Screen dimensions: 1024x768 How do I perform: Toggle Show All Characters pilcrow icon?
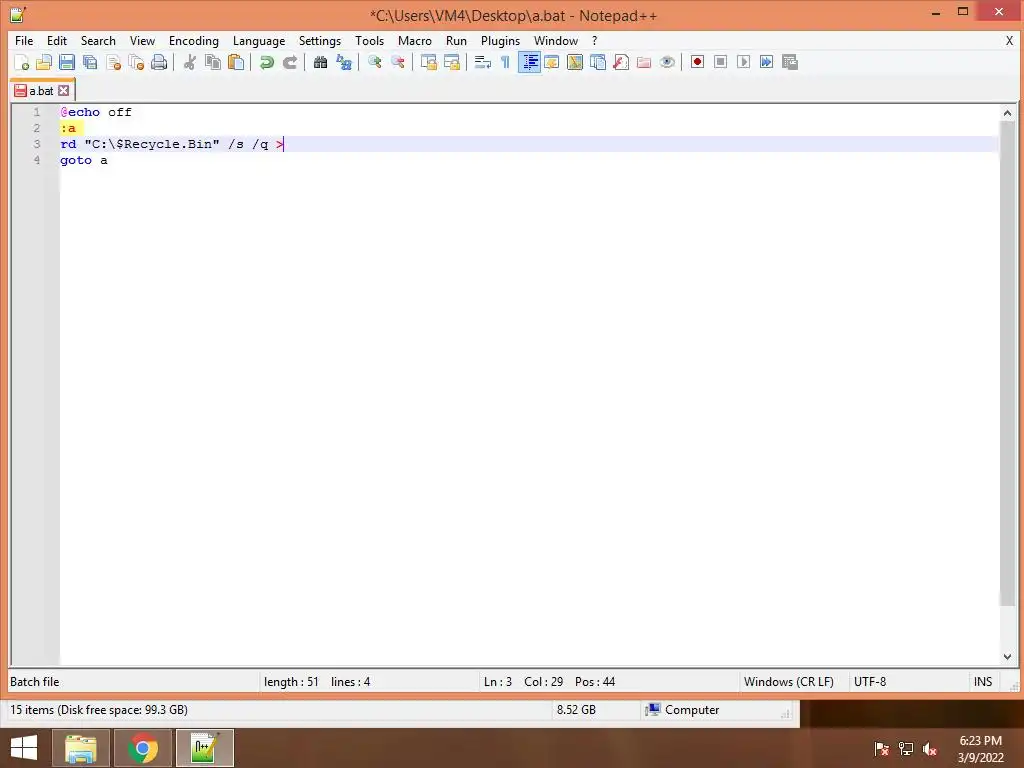(x=505, y=62)
